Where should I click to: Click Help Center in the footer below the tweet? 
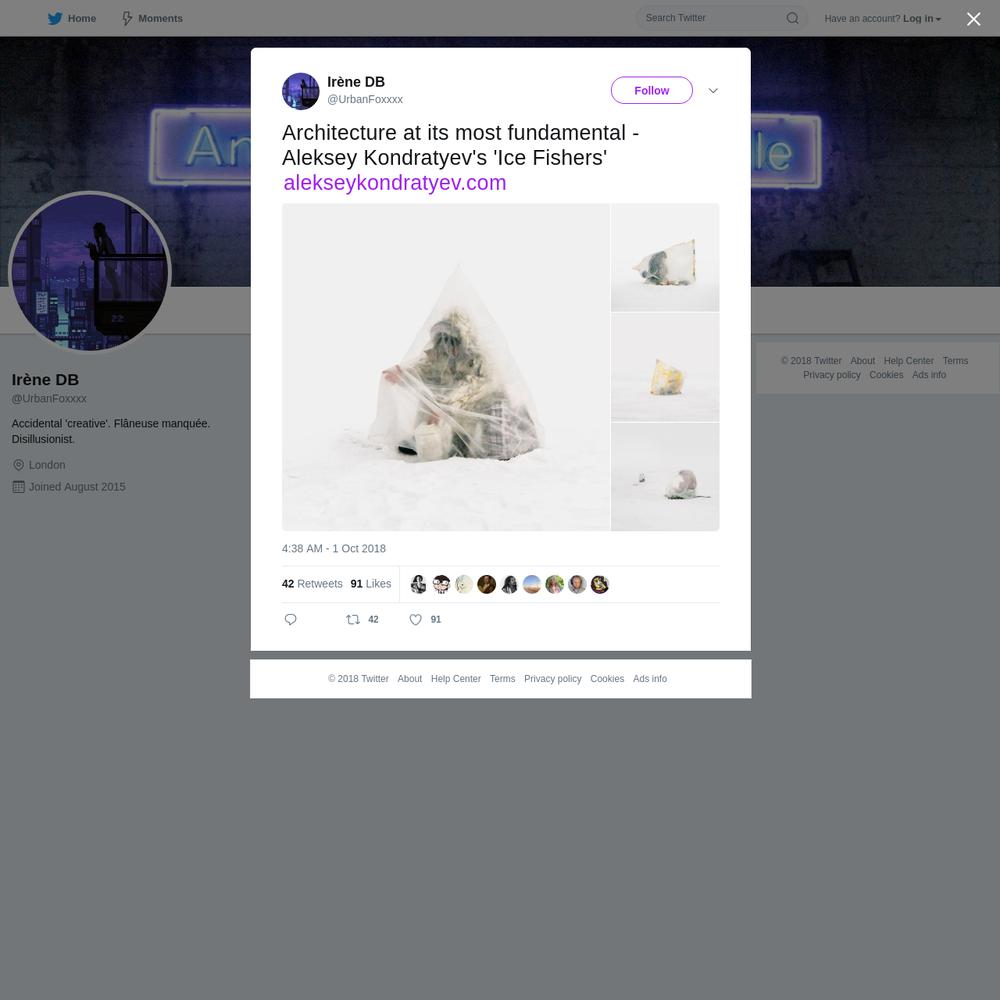455,679
